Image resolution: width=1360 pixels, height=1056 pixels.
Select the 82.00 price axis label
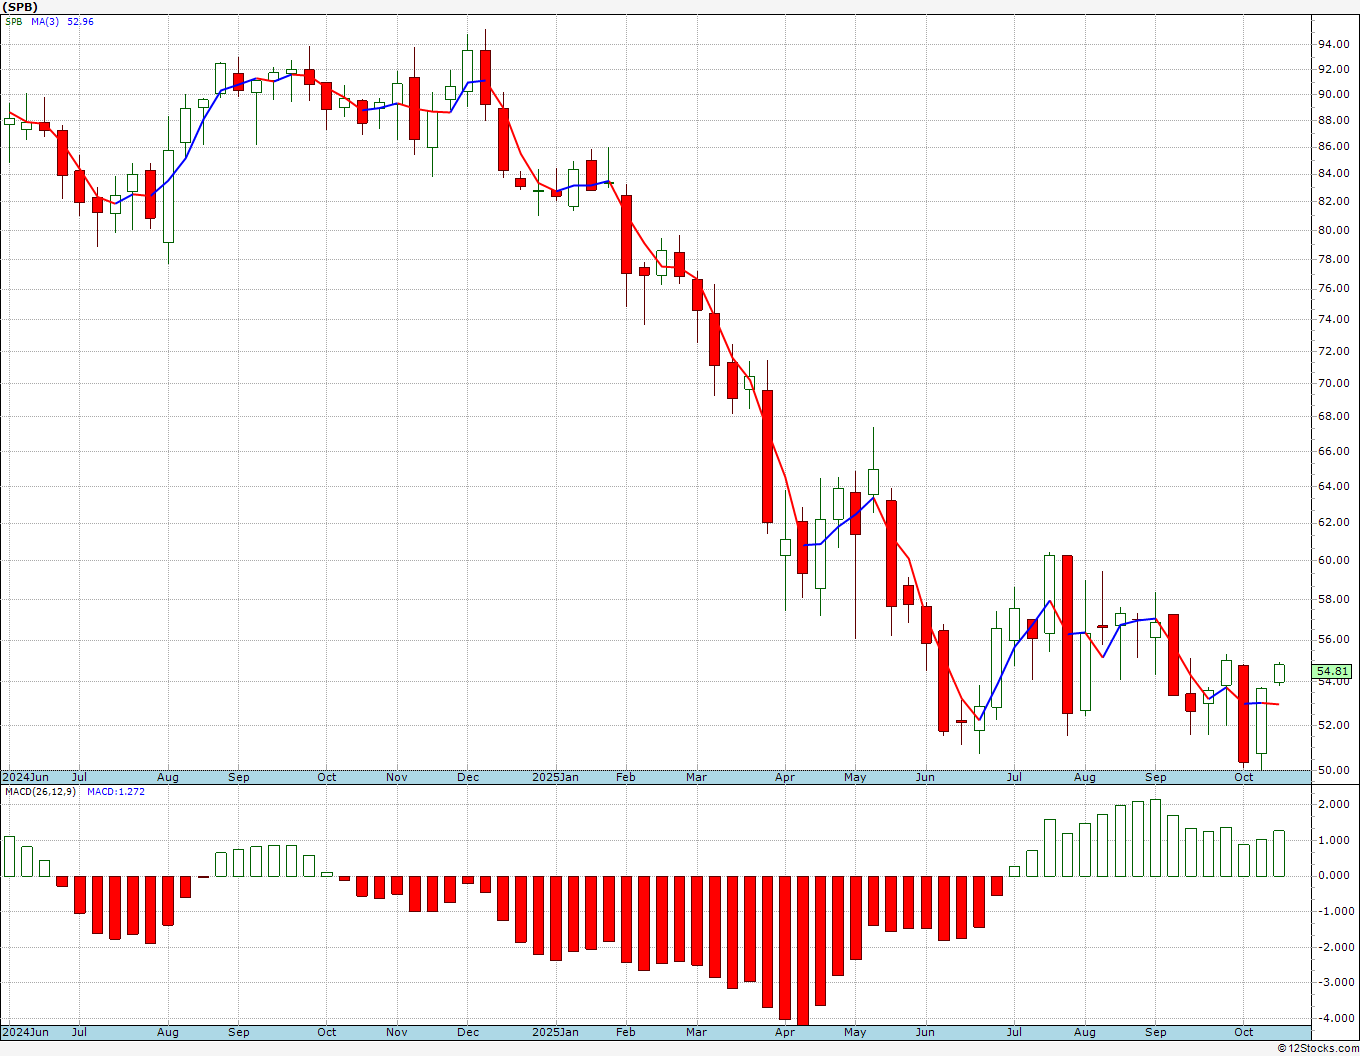point(1333,202)
